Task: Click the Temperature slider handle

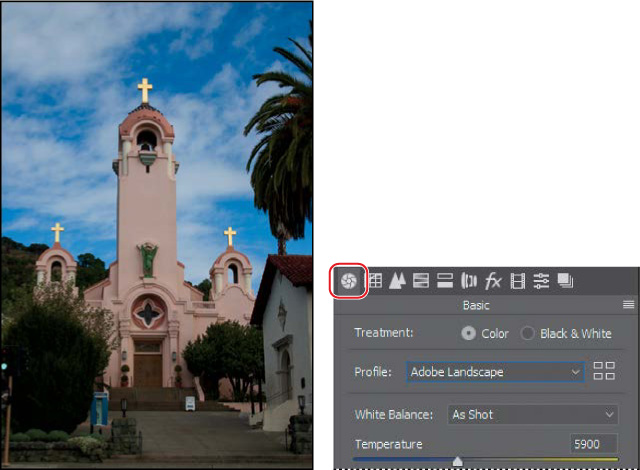Action: (458, 461)
